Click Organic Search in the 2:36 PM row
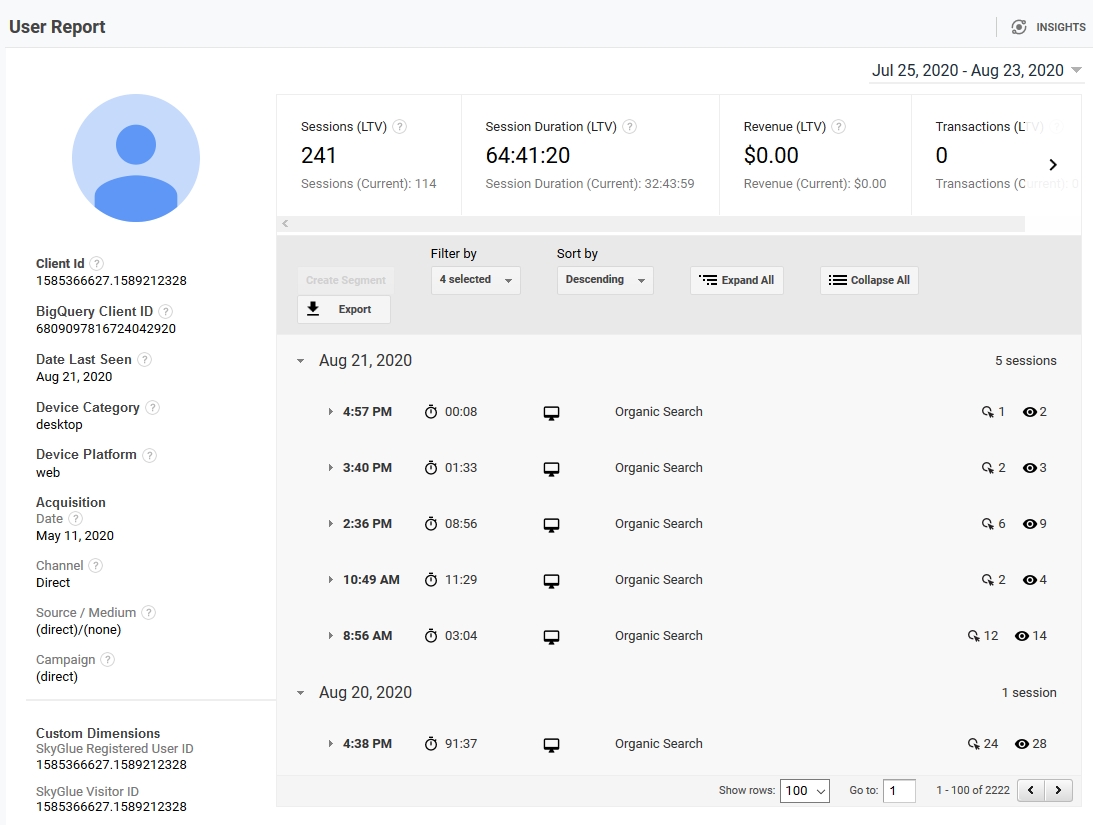 point(659,523)
